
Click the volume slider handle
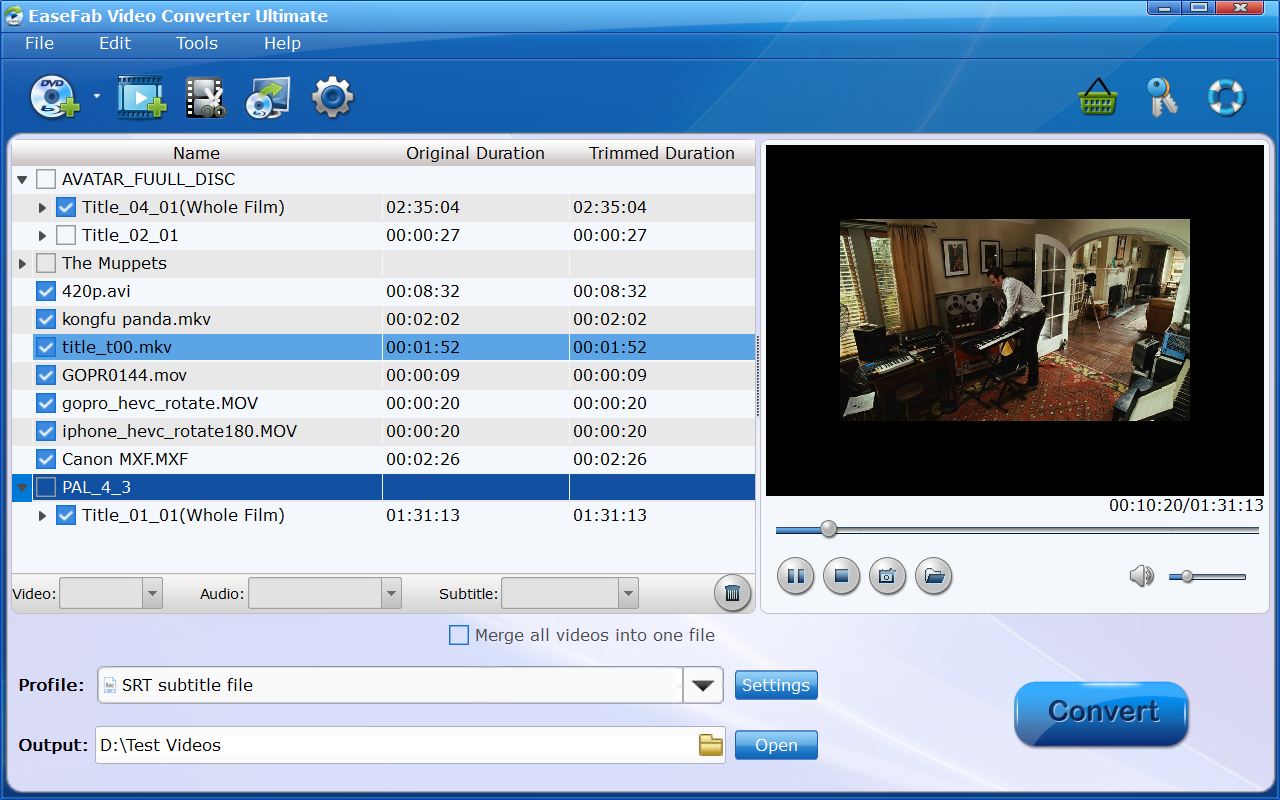(1187, 576)
